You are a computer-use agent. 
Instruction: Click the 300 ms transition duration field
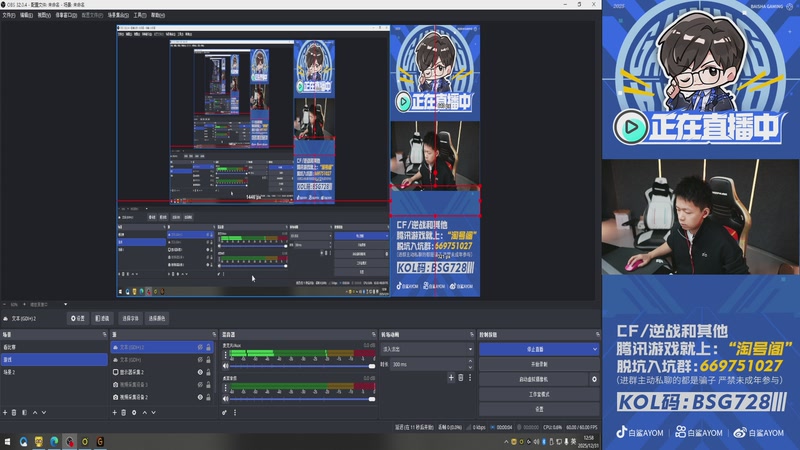coord(429,364)
